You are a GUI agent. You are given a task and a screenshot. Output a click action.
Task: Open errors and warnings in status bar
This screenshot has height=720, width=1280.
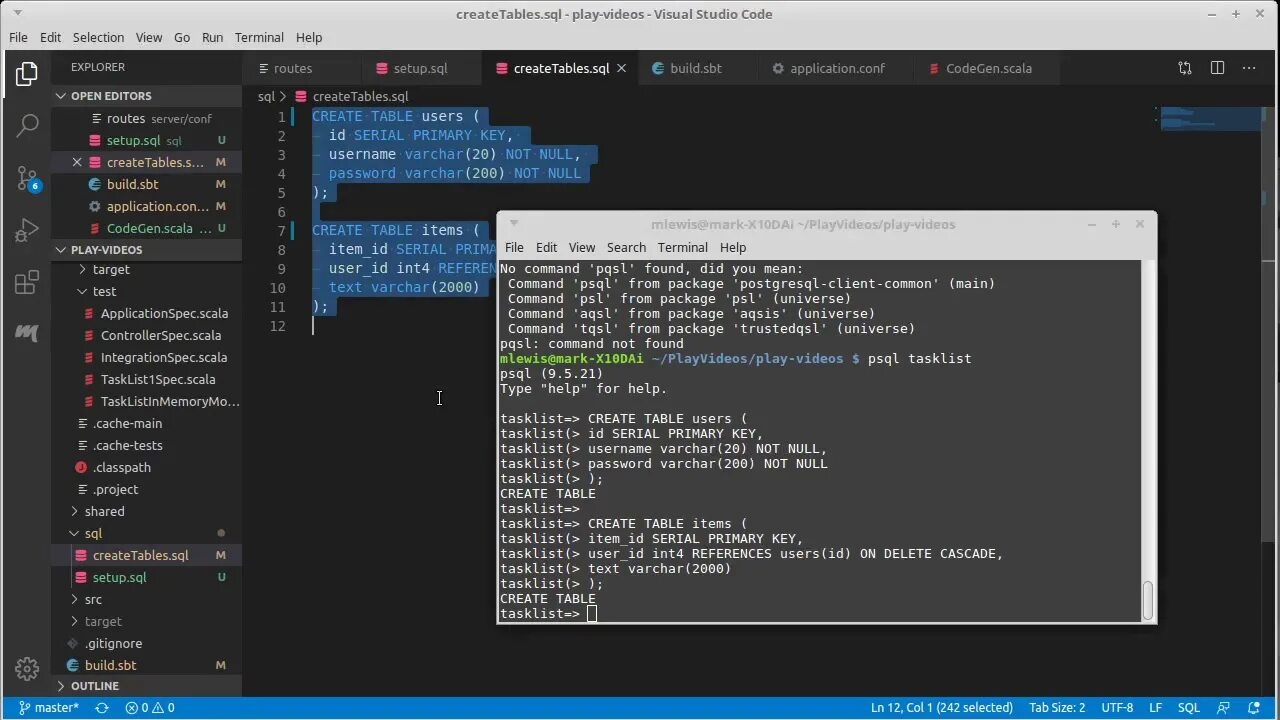tap(150, 707)
